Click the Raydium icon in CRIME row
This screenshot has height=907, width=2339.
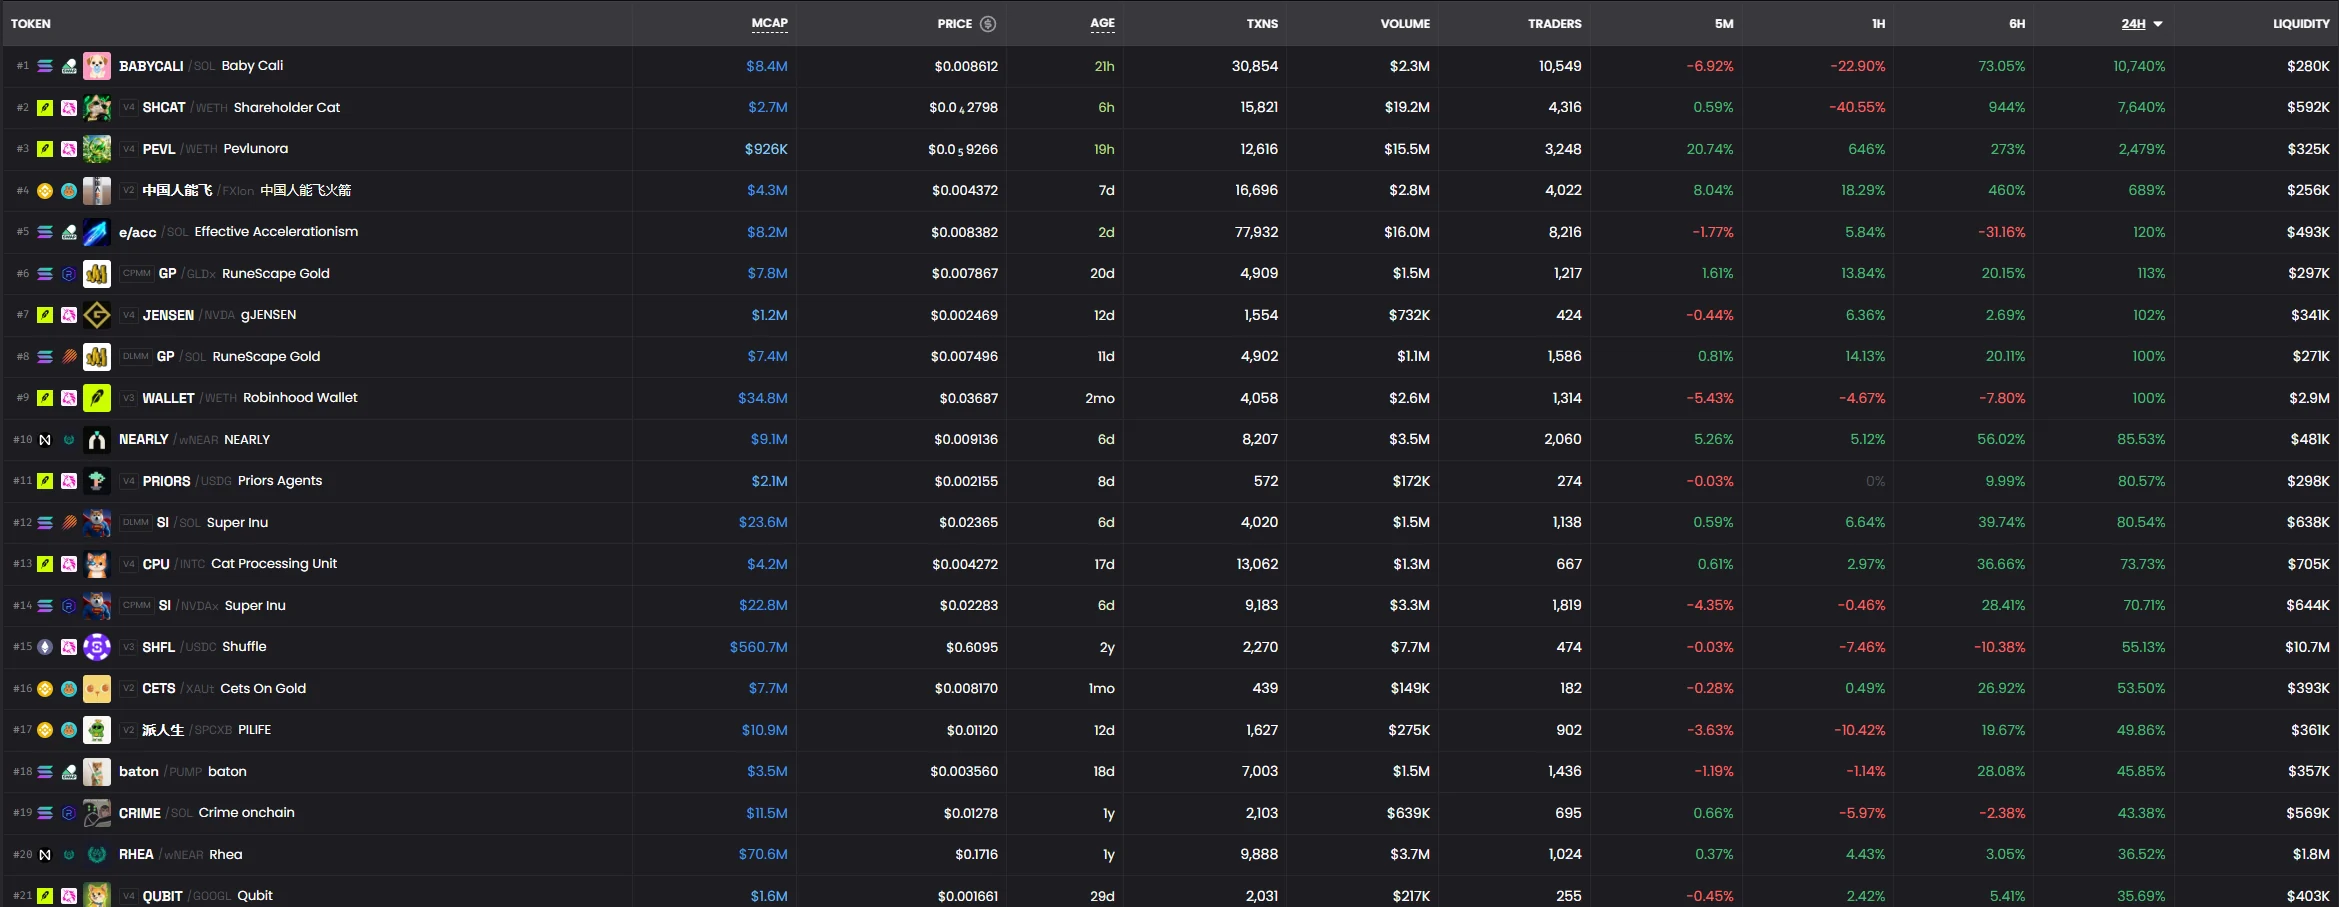69,813
